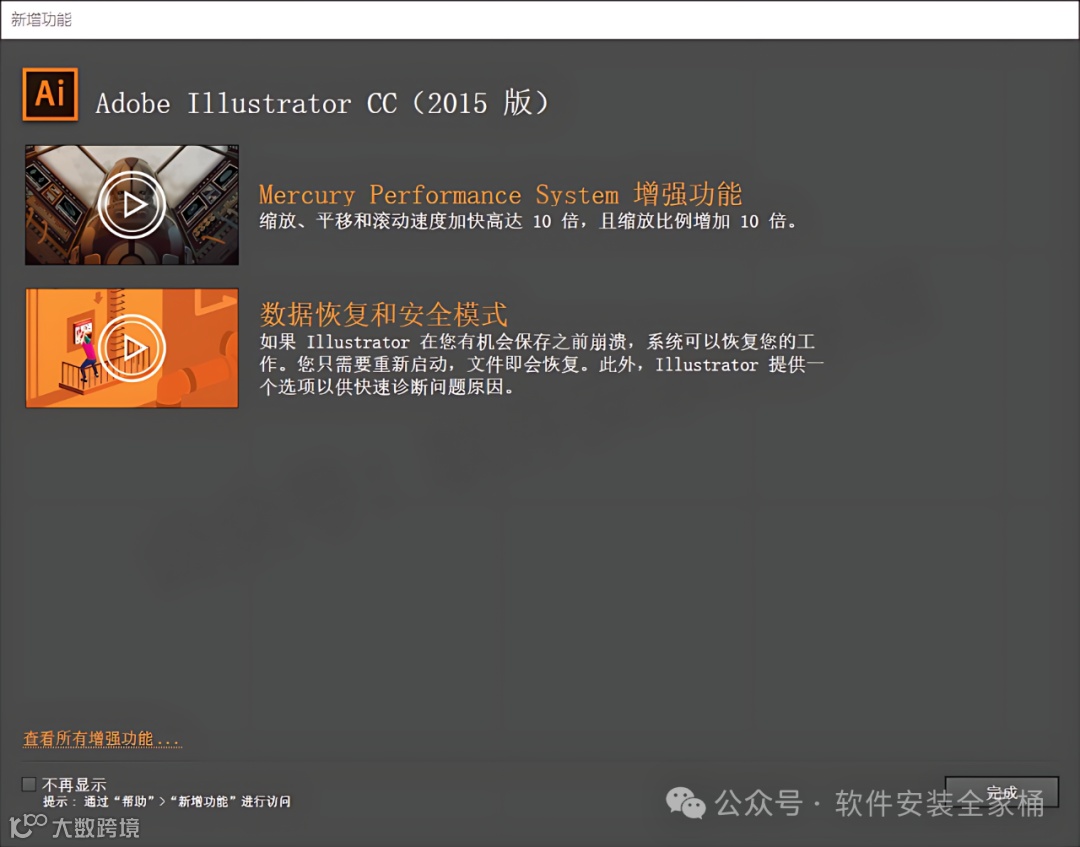Click the 提示 hint text about 帮助 menu
The image size is (1080, 847).
tap(167, 802)
